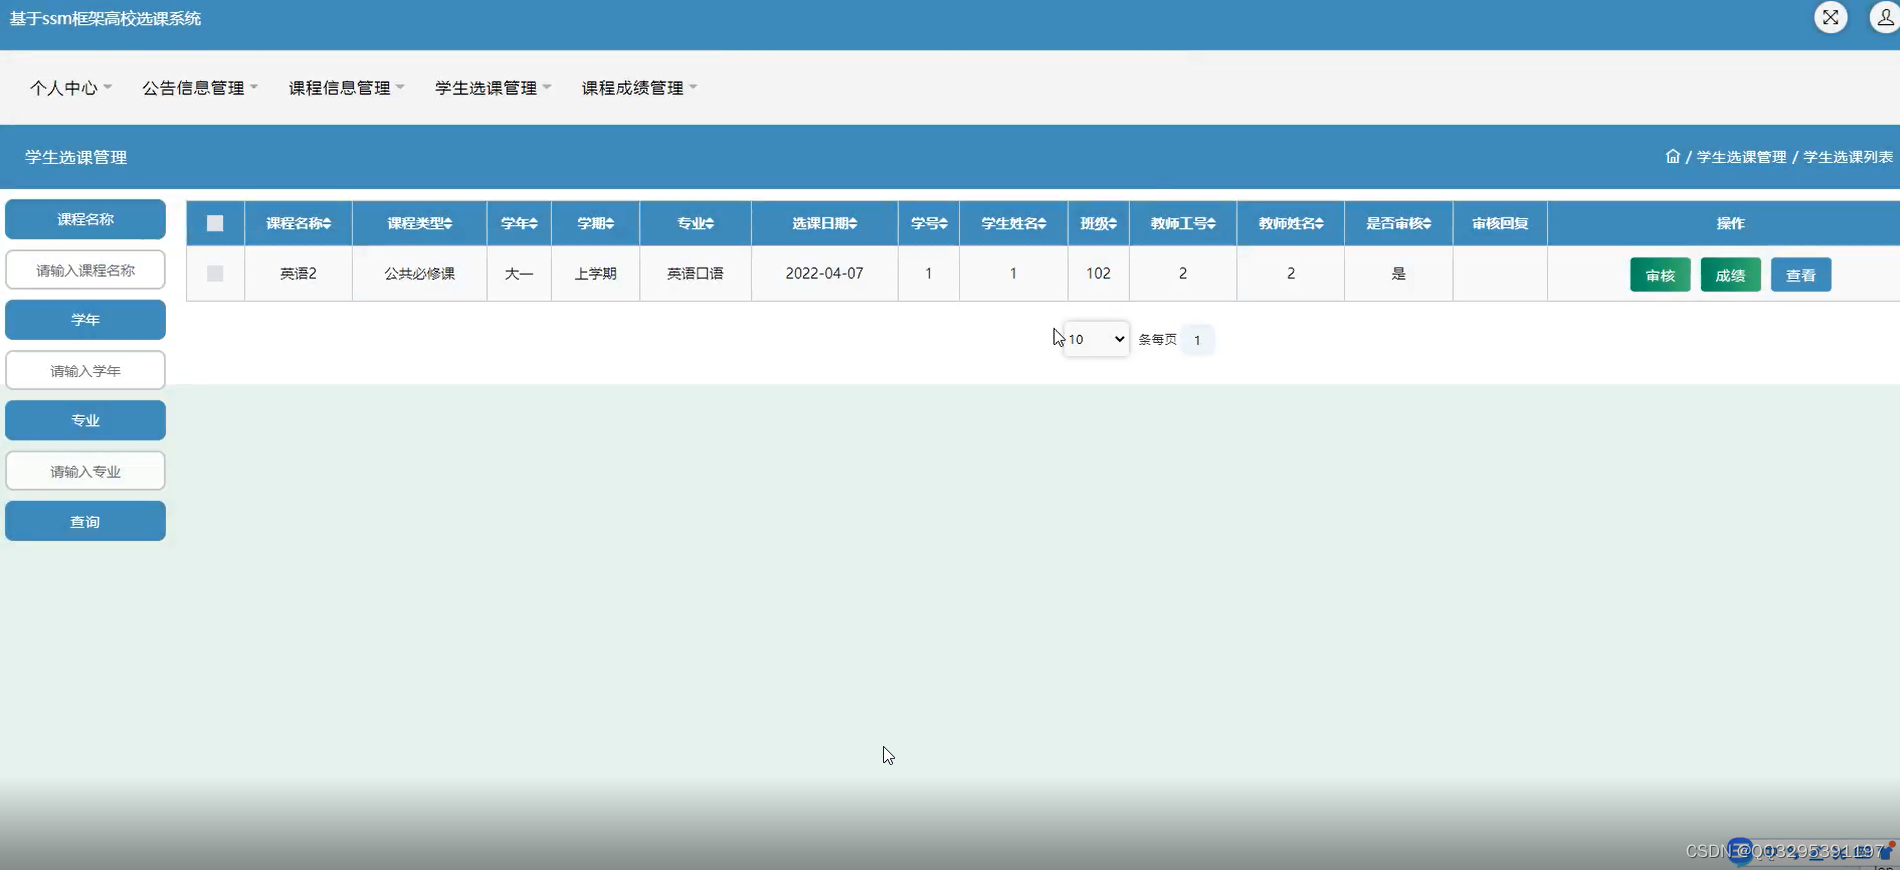Expand the 课程成绩管理 menu
The height and width of the screenshot is (870, 1900).
click(640, 88)
